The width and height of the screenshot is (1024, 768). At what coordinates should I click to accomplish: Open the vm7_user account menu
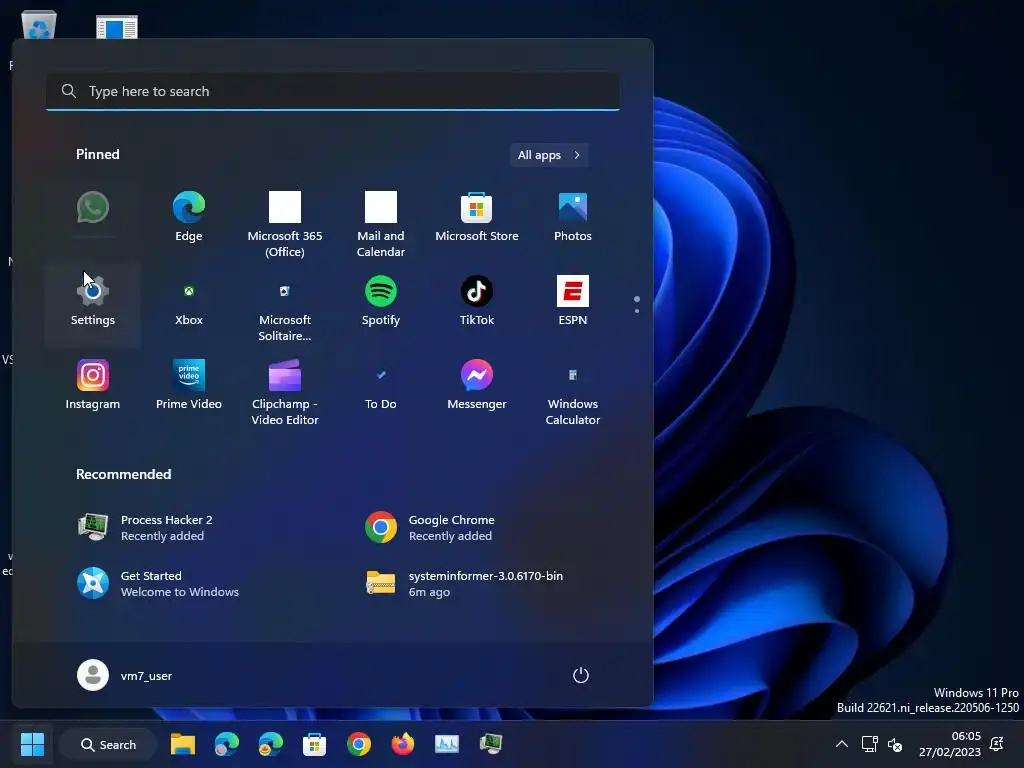125,675
